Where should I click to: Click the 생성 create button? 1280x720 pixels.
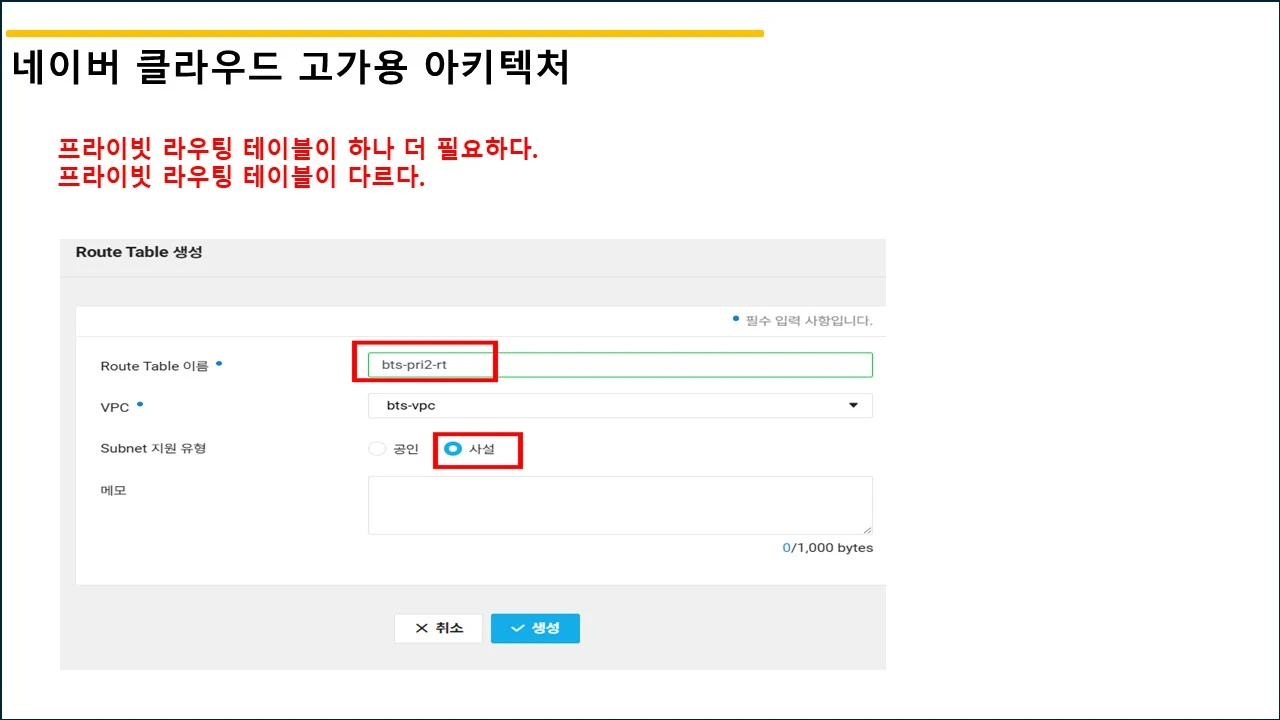(535, 628)
